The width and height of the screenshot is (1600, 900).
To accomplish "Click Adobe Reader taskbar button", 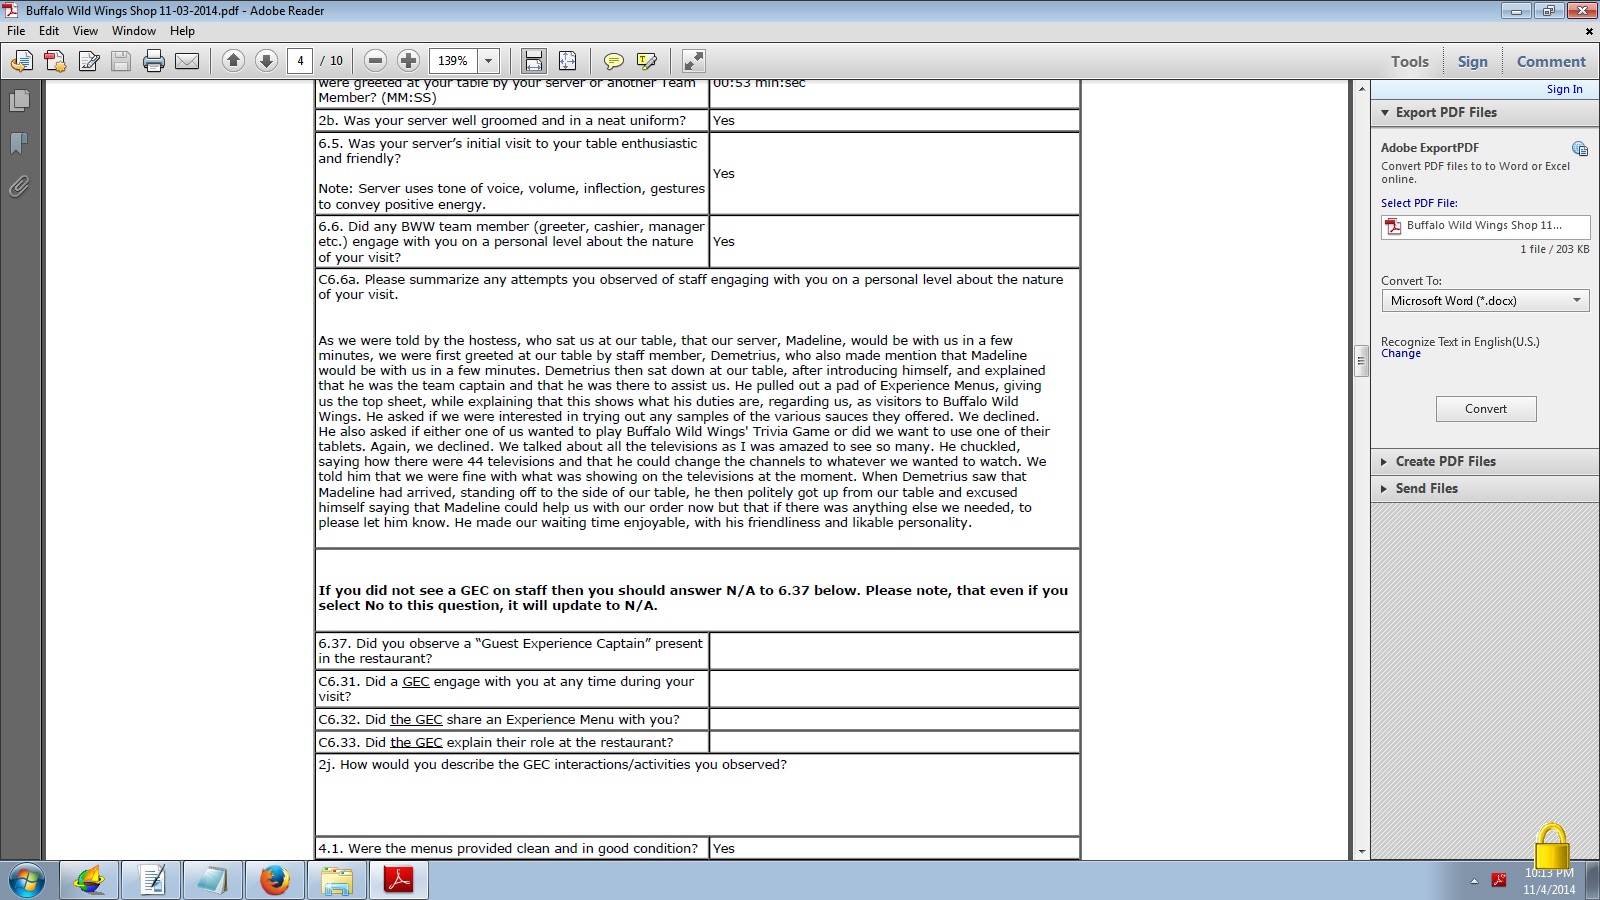I will coord(399,880).
